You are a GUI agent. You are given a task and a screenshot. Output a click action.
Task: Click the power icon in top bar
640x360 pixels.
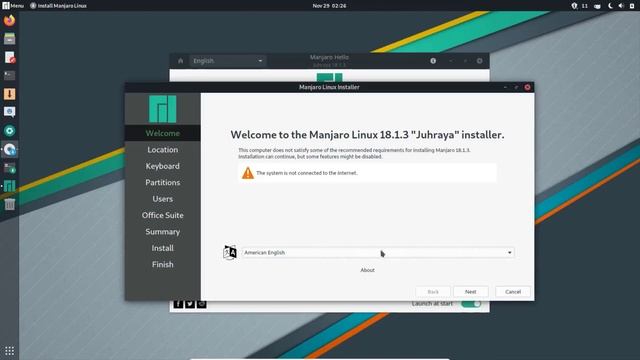[632, 6]
